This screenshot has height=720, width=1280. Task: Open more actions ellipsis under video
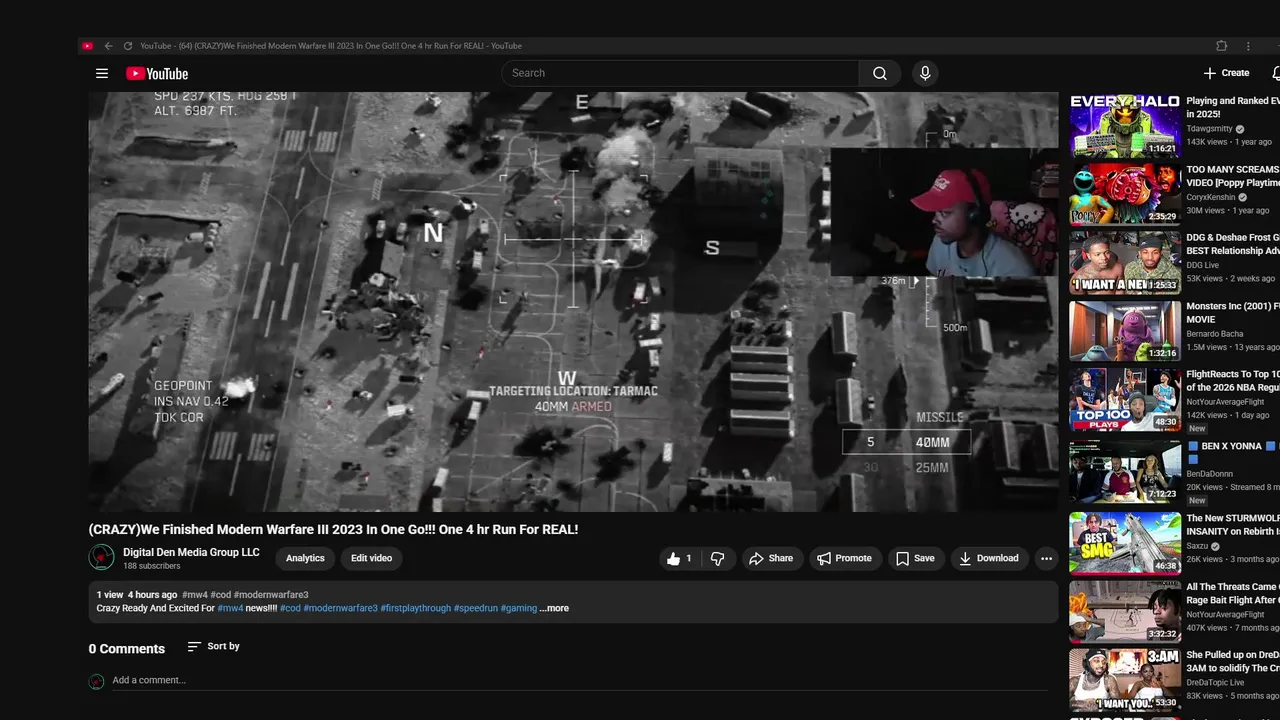(1046, 559)
